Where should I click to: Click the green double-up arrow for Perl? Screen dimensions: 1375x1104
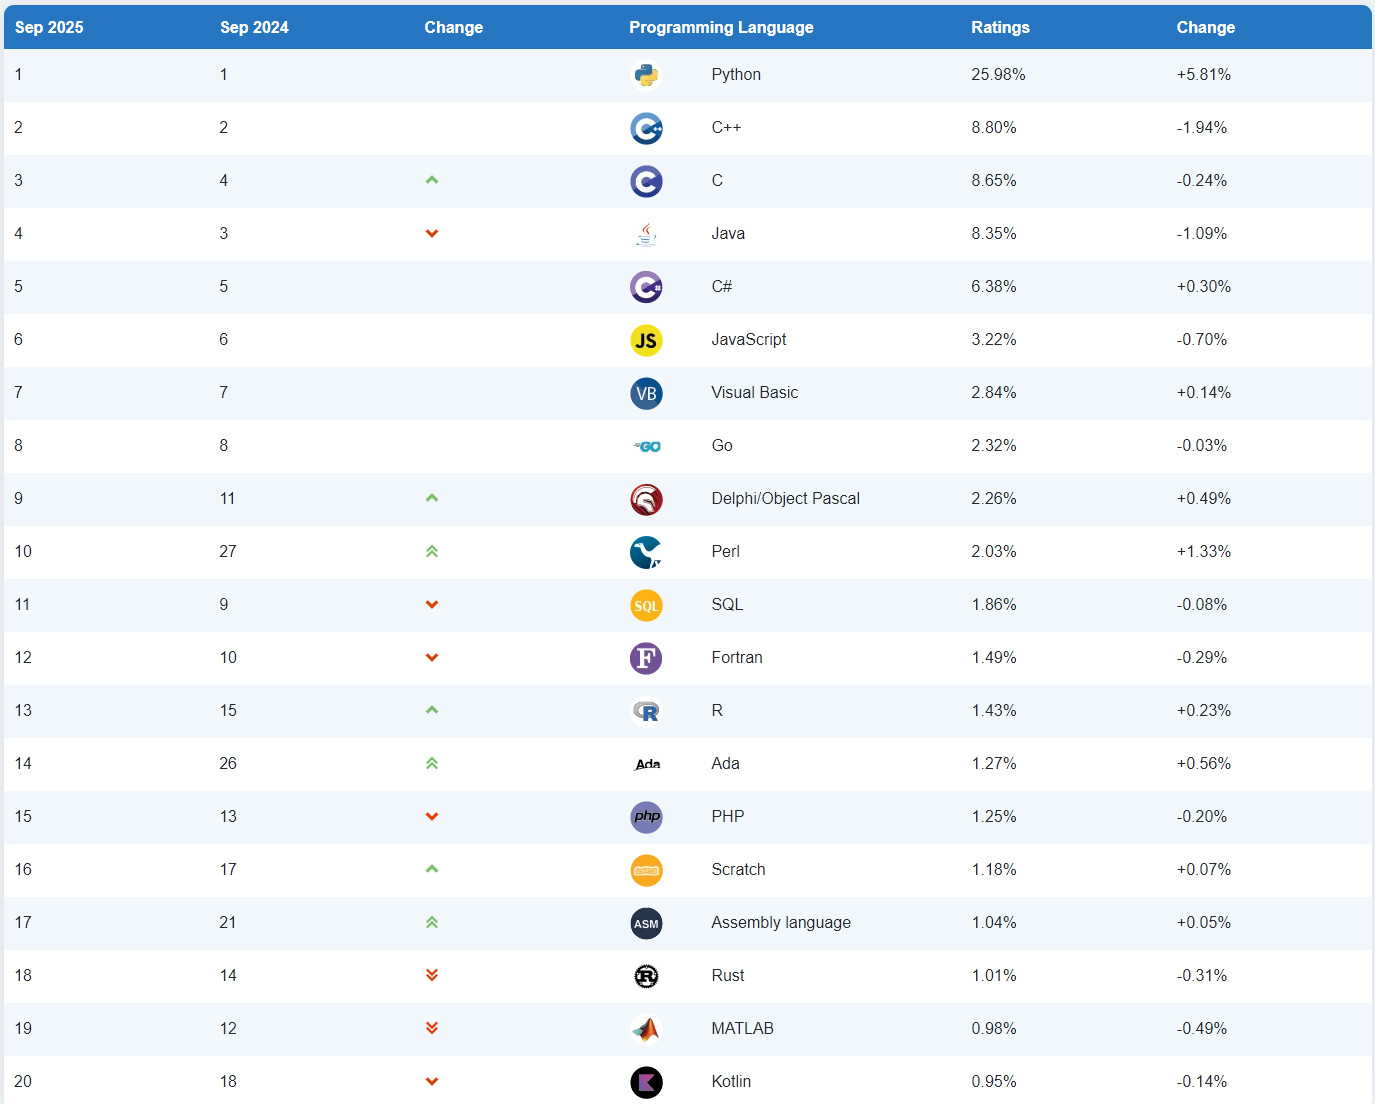tap(432, 551)
